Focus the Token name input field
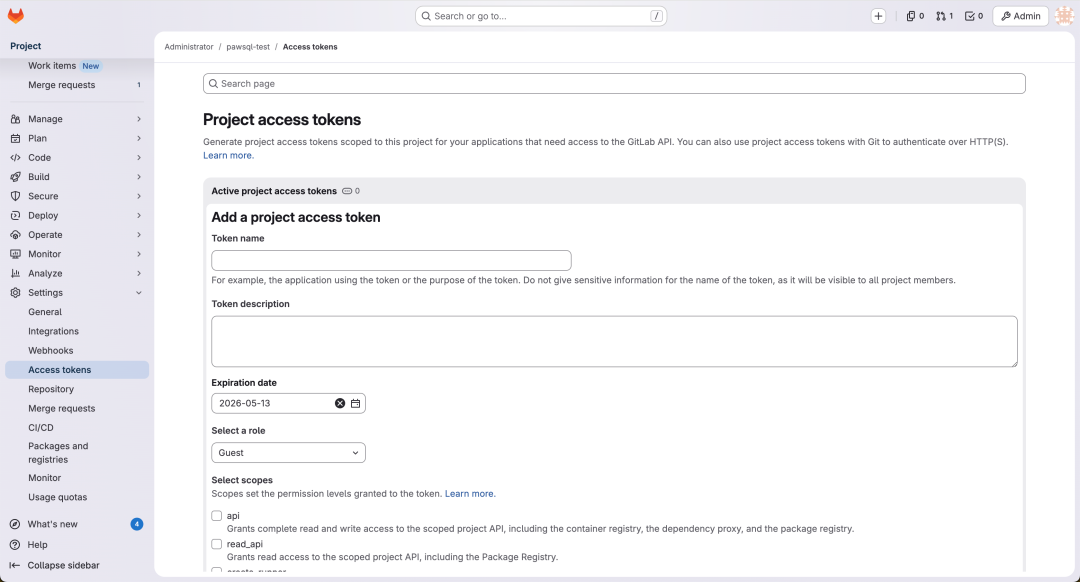1080x582 pixels. click(x=391, y=260)
